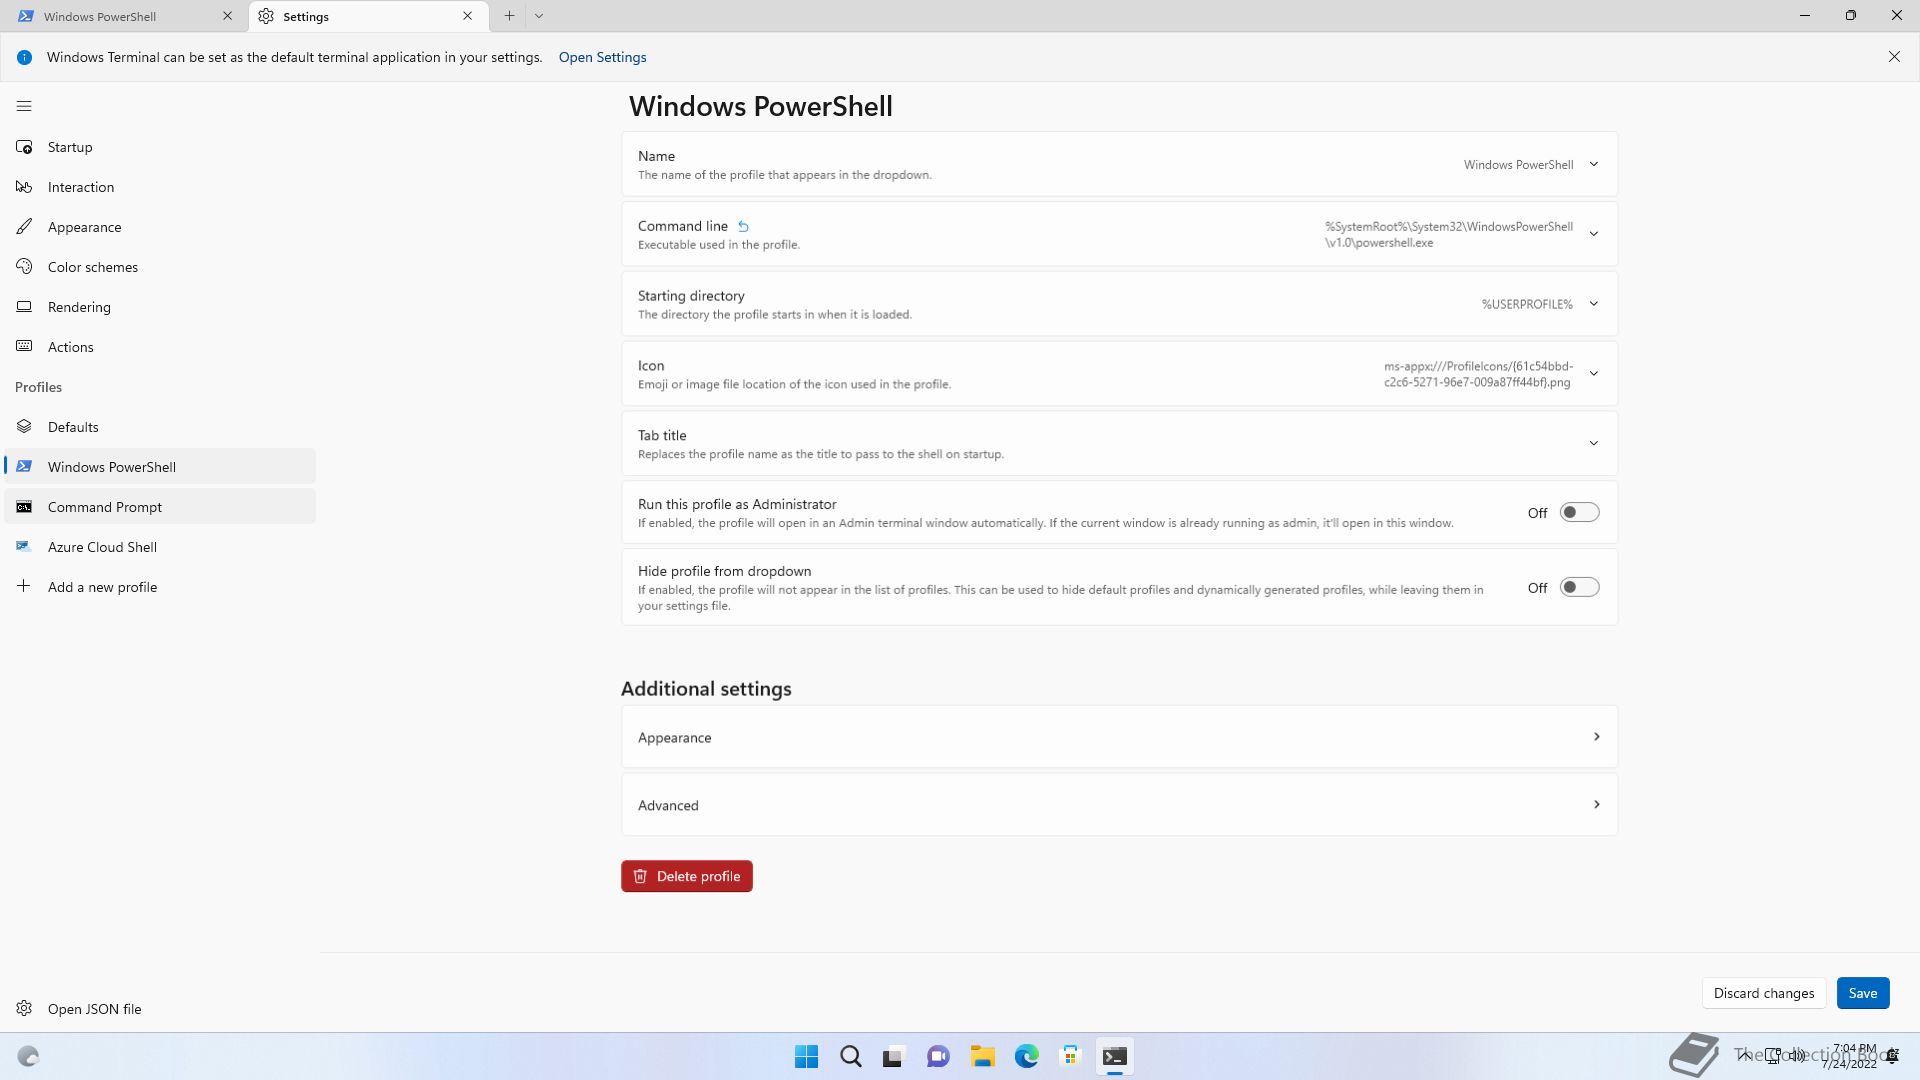The height and width of the screenshot is (1080, 1920).
Task: Launch Microsoft Edge from taskbar
Action: coord(1027,1056)
